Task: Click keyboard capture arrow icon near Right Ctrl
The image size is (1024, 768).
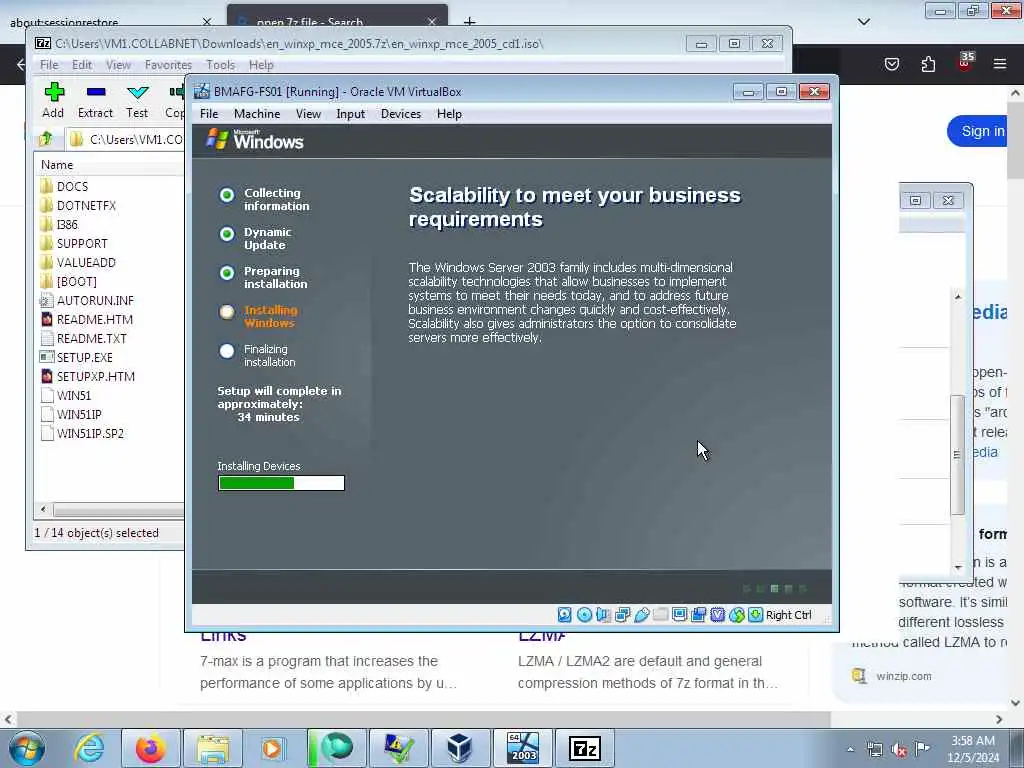Action: (756, 615)
